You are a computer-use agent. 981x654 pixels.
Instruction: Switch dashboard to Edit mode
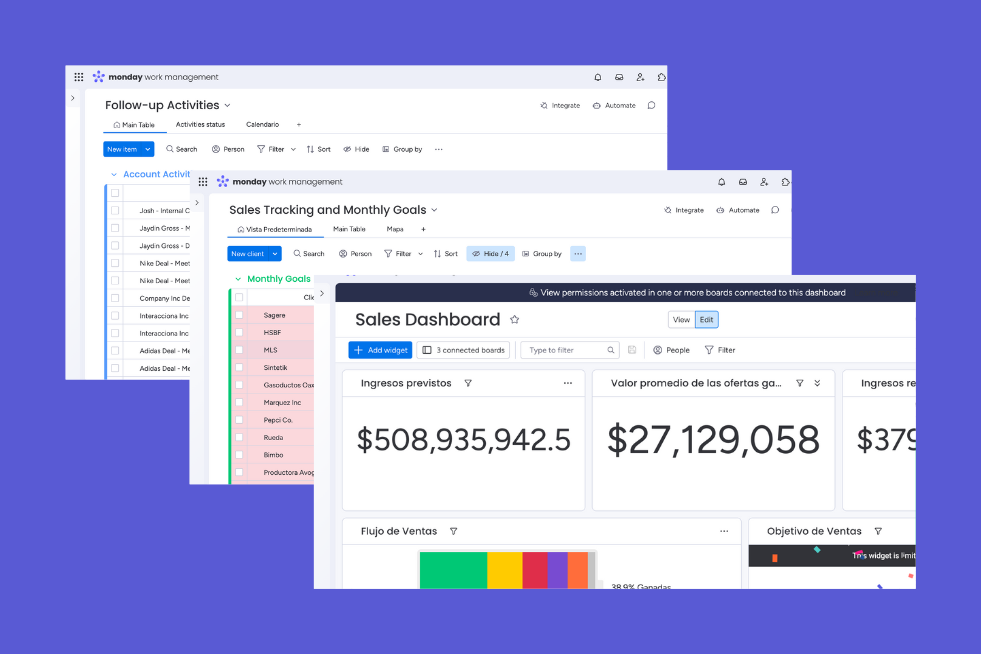[x=706, y=319]
